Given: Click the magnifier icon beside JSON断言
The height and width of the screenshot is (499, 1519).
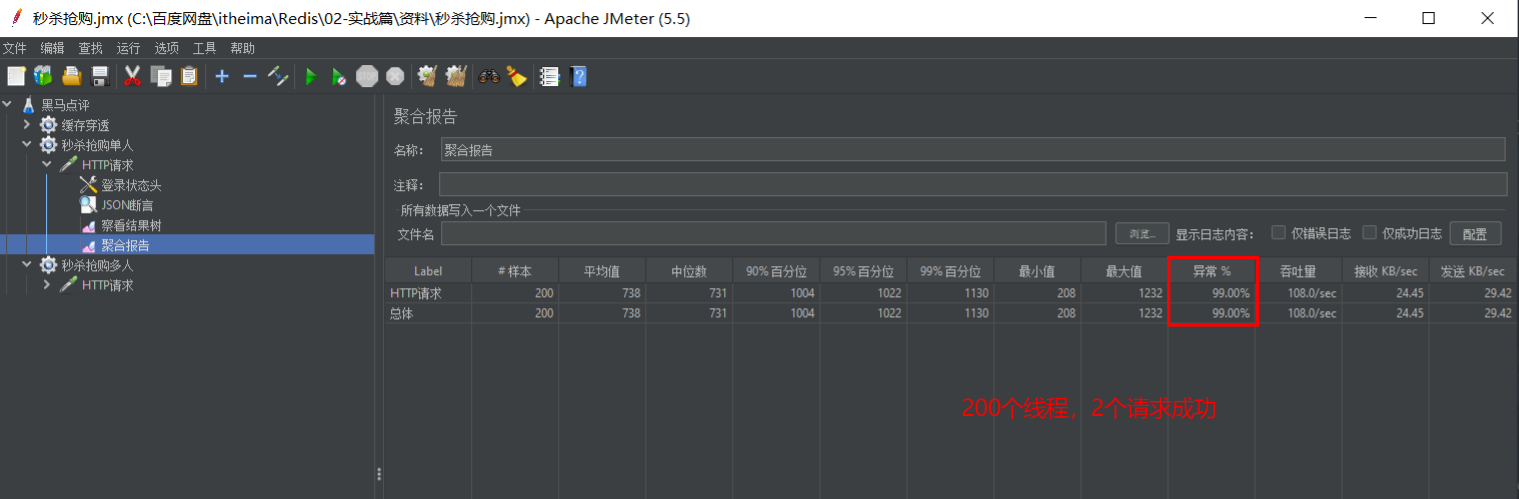Looking at the screenshot, I should [88, 205].
